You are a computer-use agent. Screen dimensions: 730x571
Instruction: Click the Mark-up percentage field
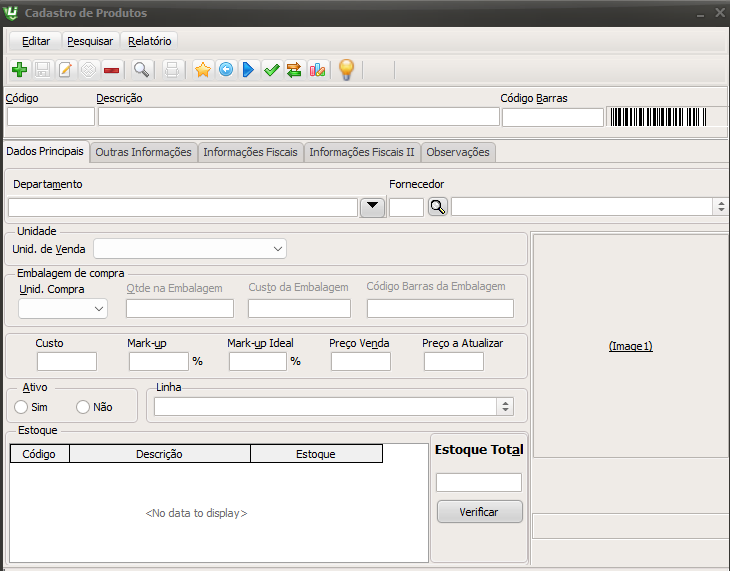pos(159,361)
